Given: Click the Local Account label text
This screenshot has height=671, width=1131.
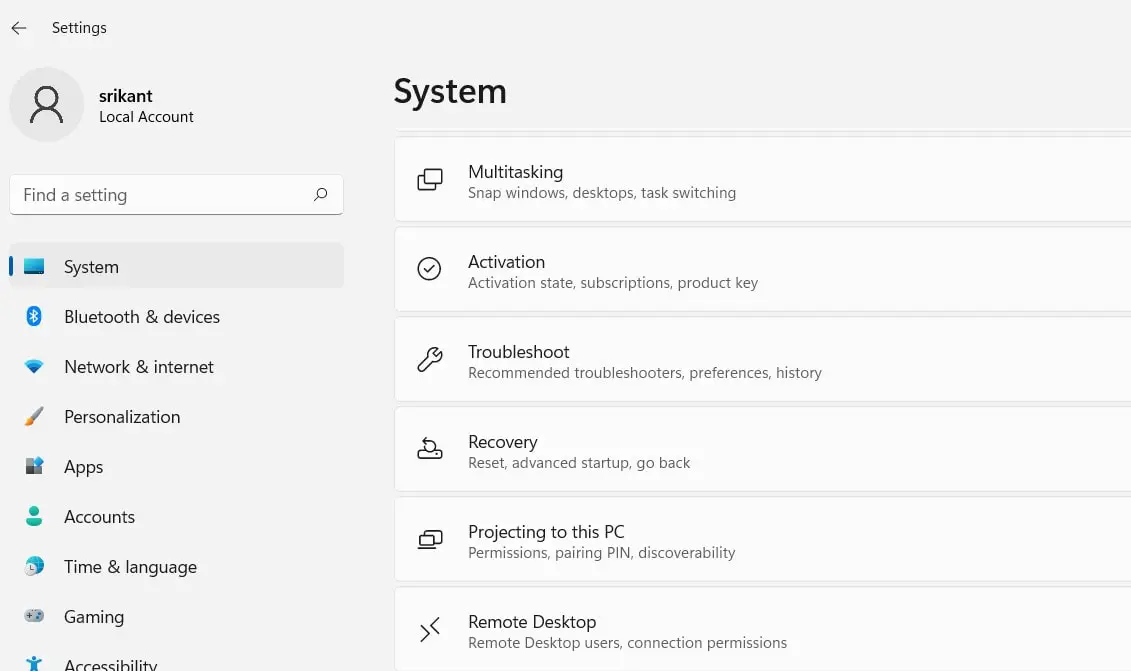Looking at the screenshot, I should pos(146,117).
